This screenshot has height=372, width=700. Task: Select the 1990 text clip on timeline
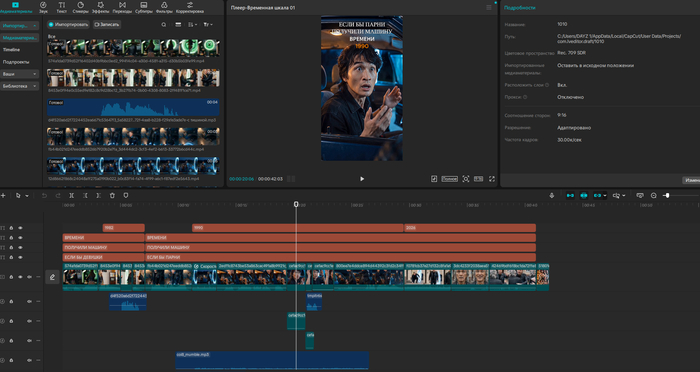point(298,228)
